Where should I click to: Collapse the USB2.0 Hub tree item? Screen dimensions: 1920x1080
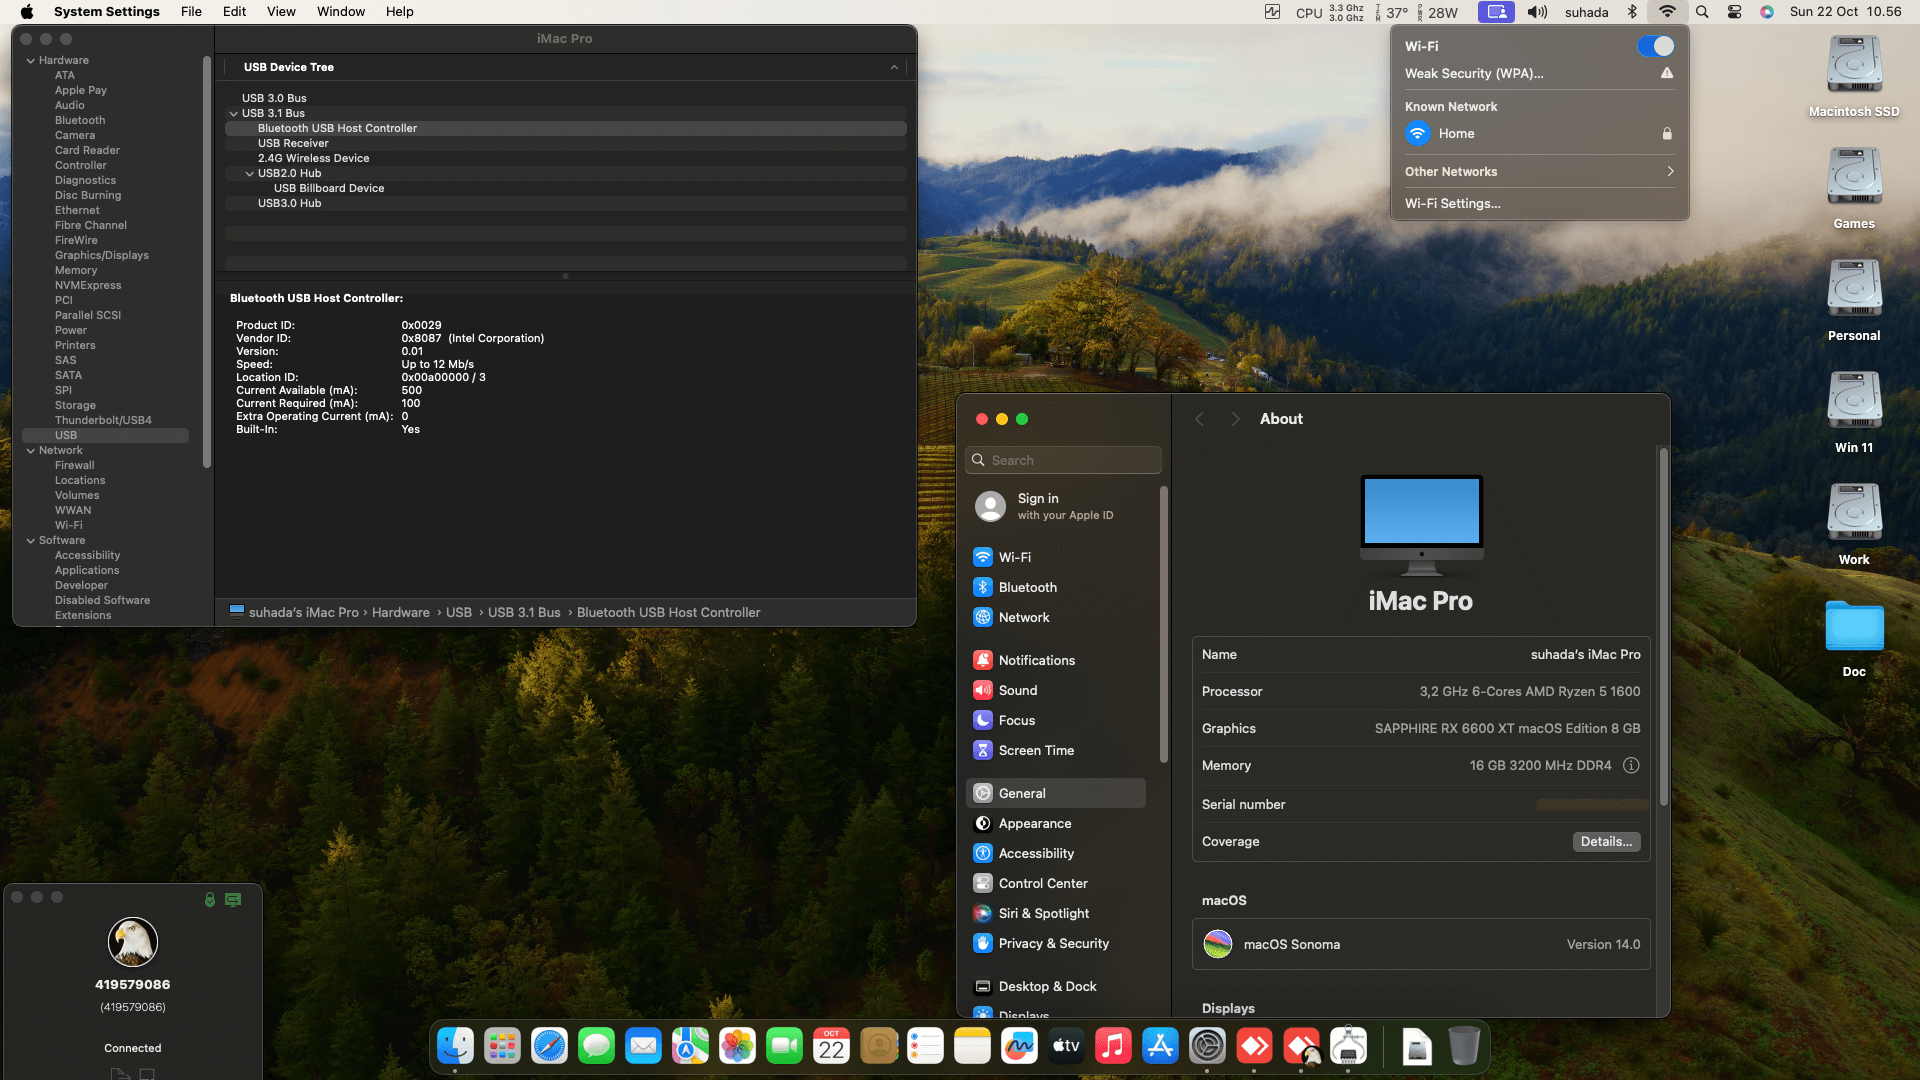250,173
